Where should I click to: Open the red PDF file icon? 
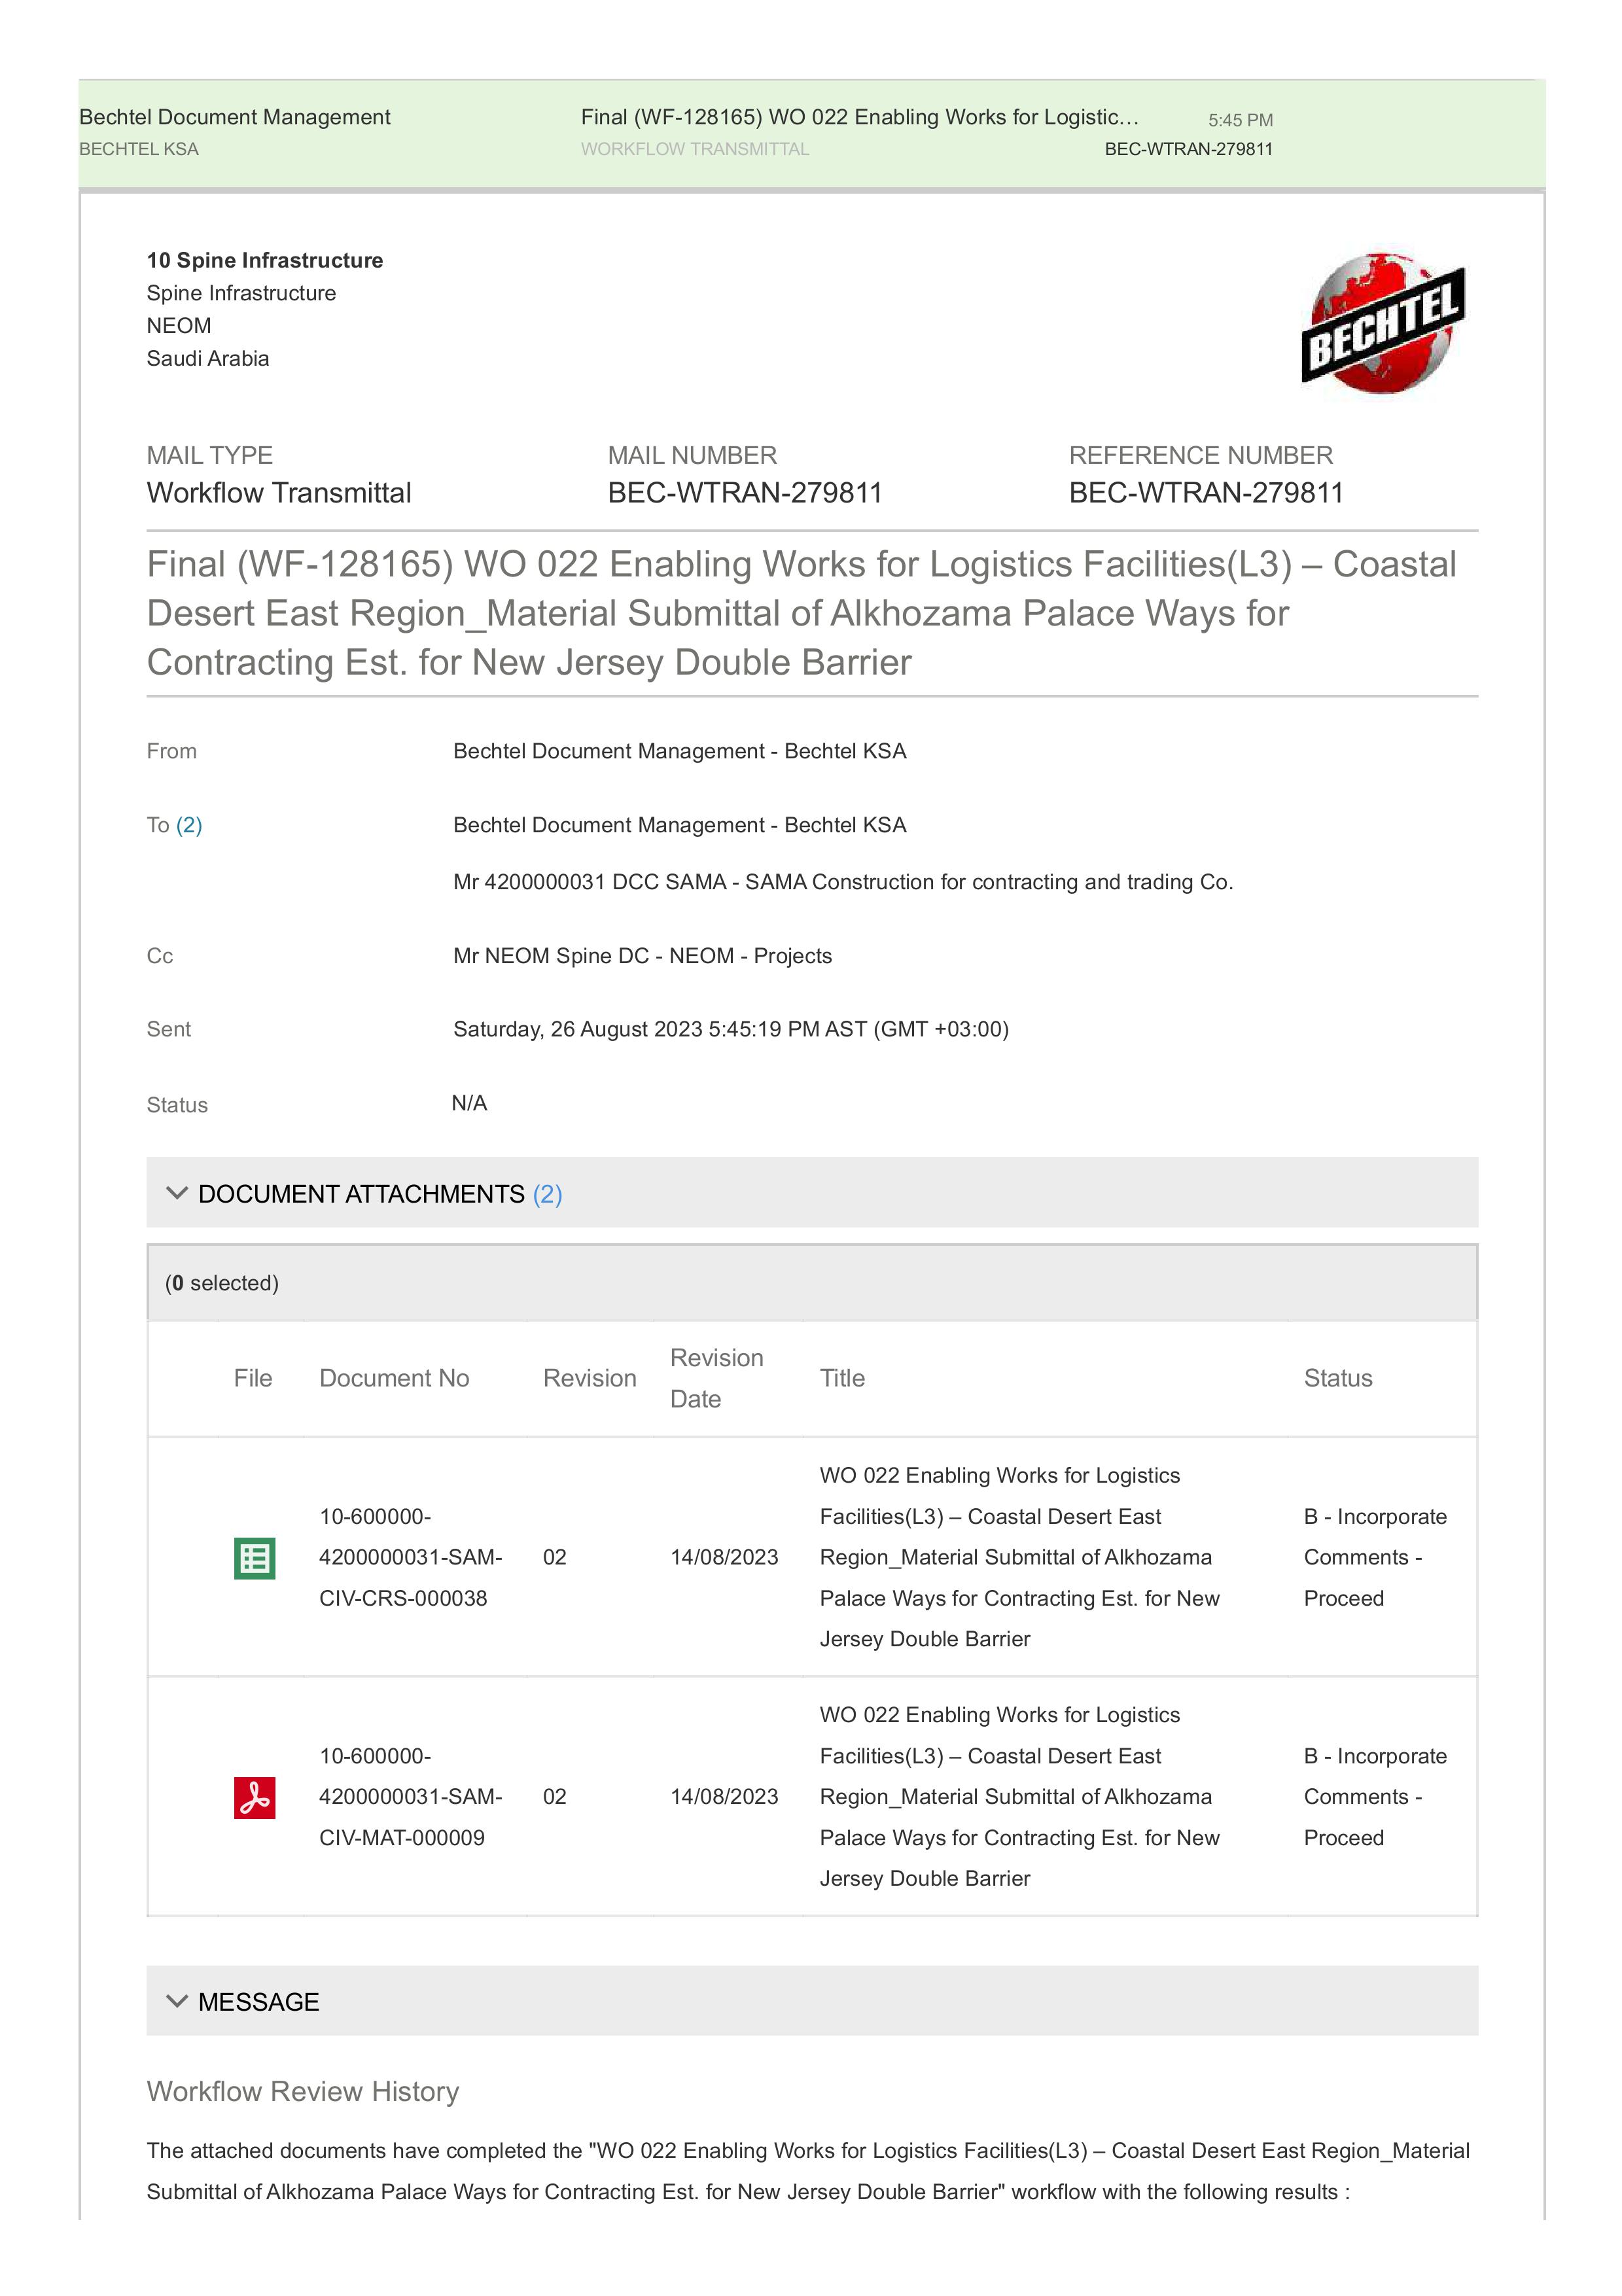tap(254, 1797)
